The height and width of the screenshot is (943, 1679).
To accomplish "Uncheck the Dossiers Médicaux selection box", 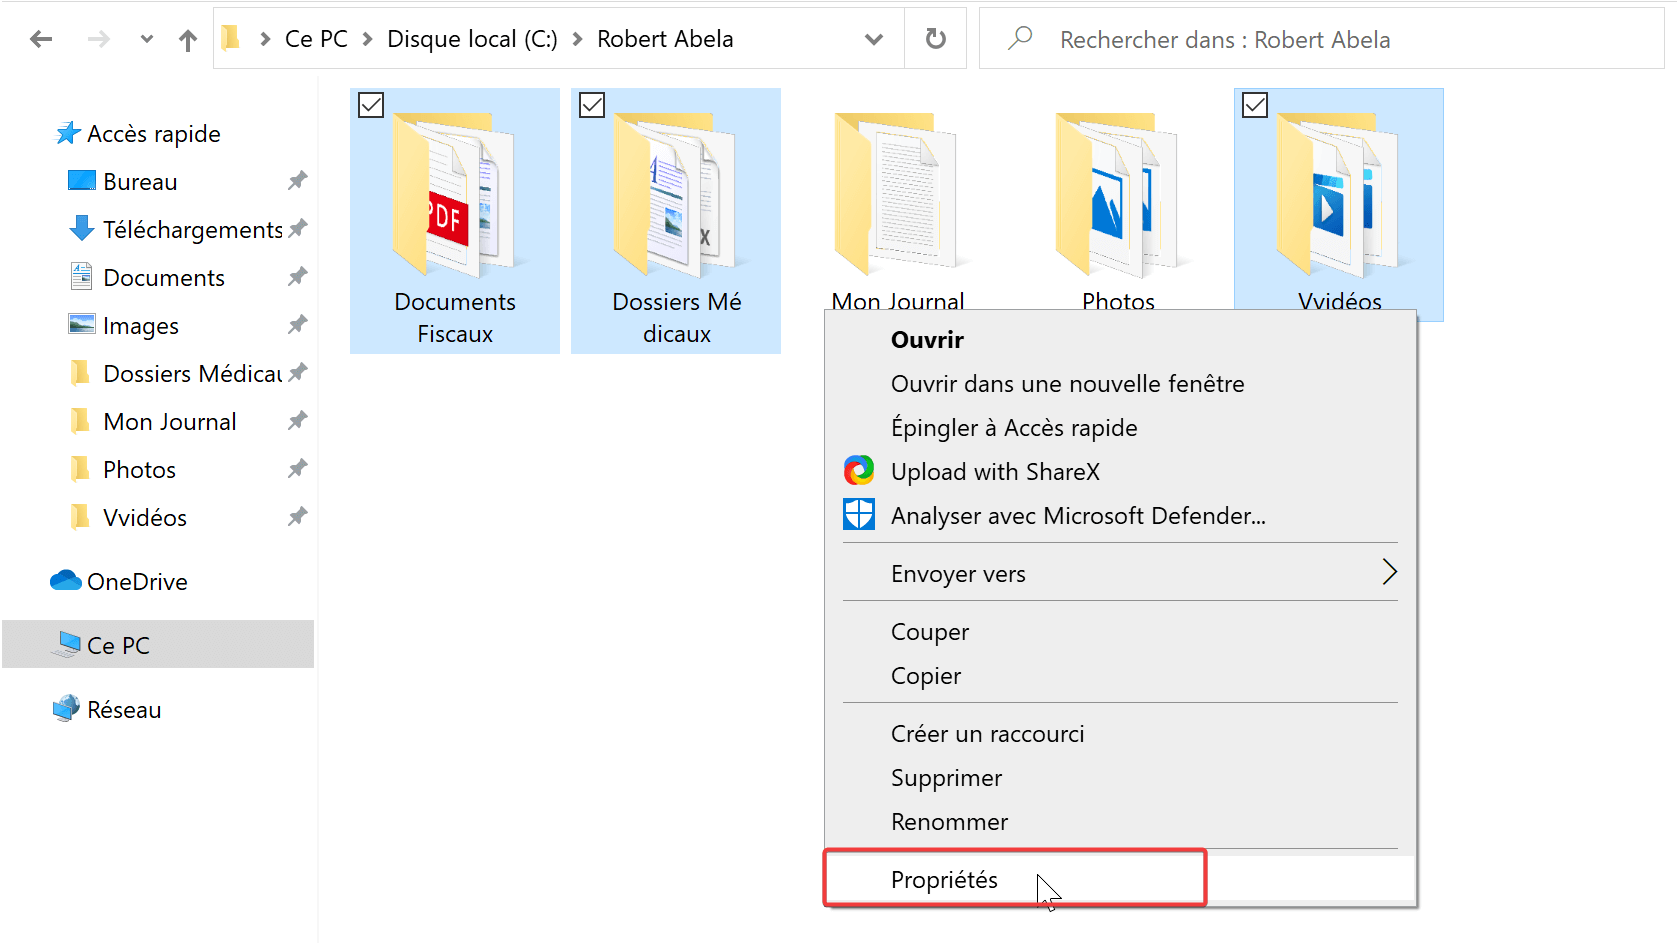I will pyautogui.click(x=592, y=104).
